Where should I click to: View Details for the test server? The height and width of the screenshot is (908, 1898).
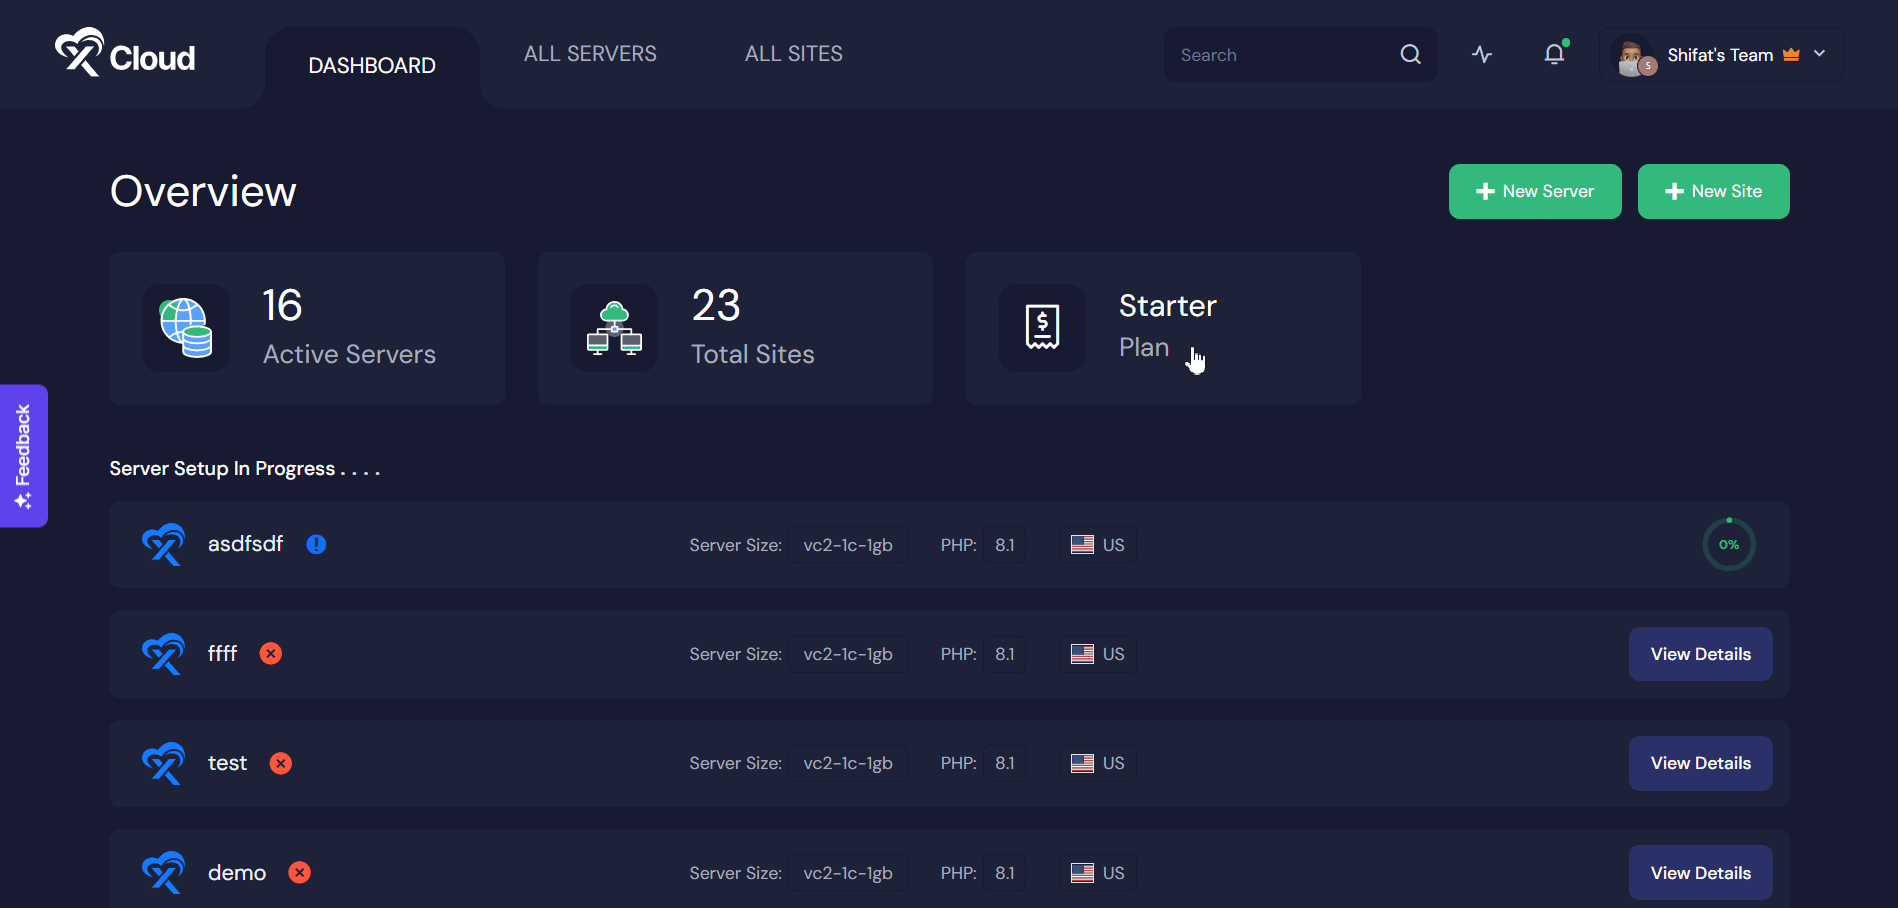click(1700, 762)
